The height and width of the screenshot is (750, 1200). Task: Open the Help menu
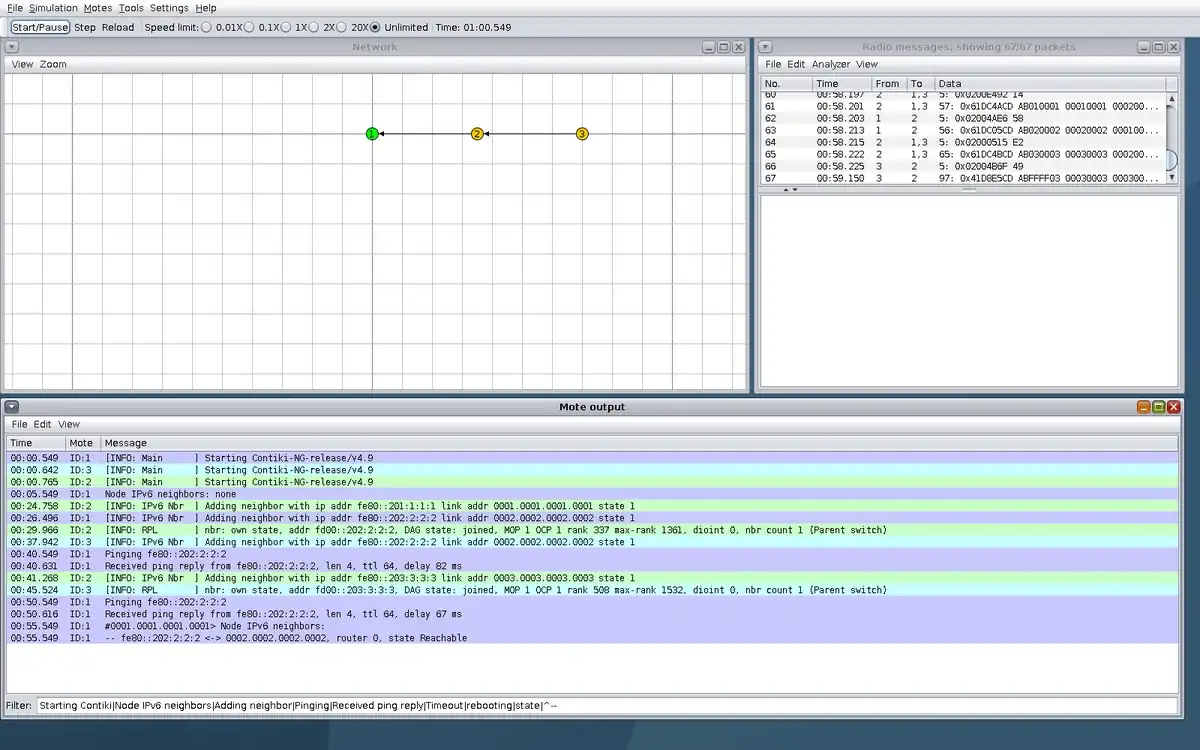pyautogui.click(x=206, y=8)
